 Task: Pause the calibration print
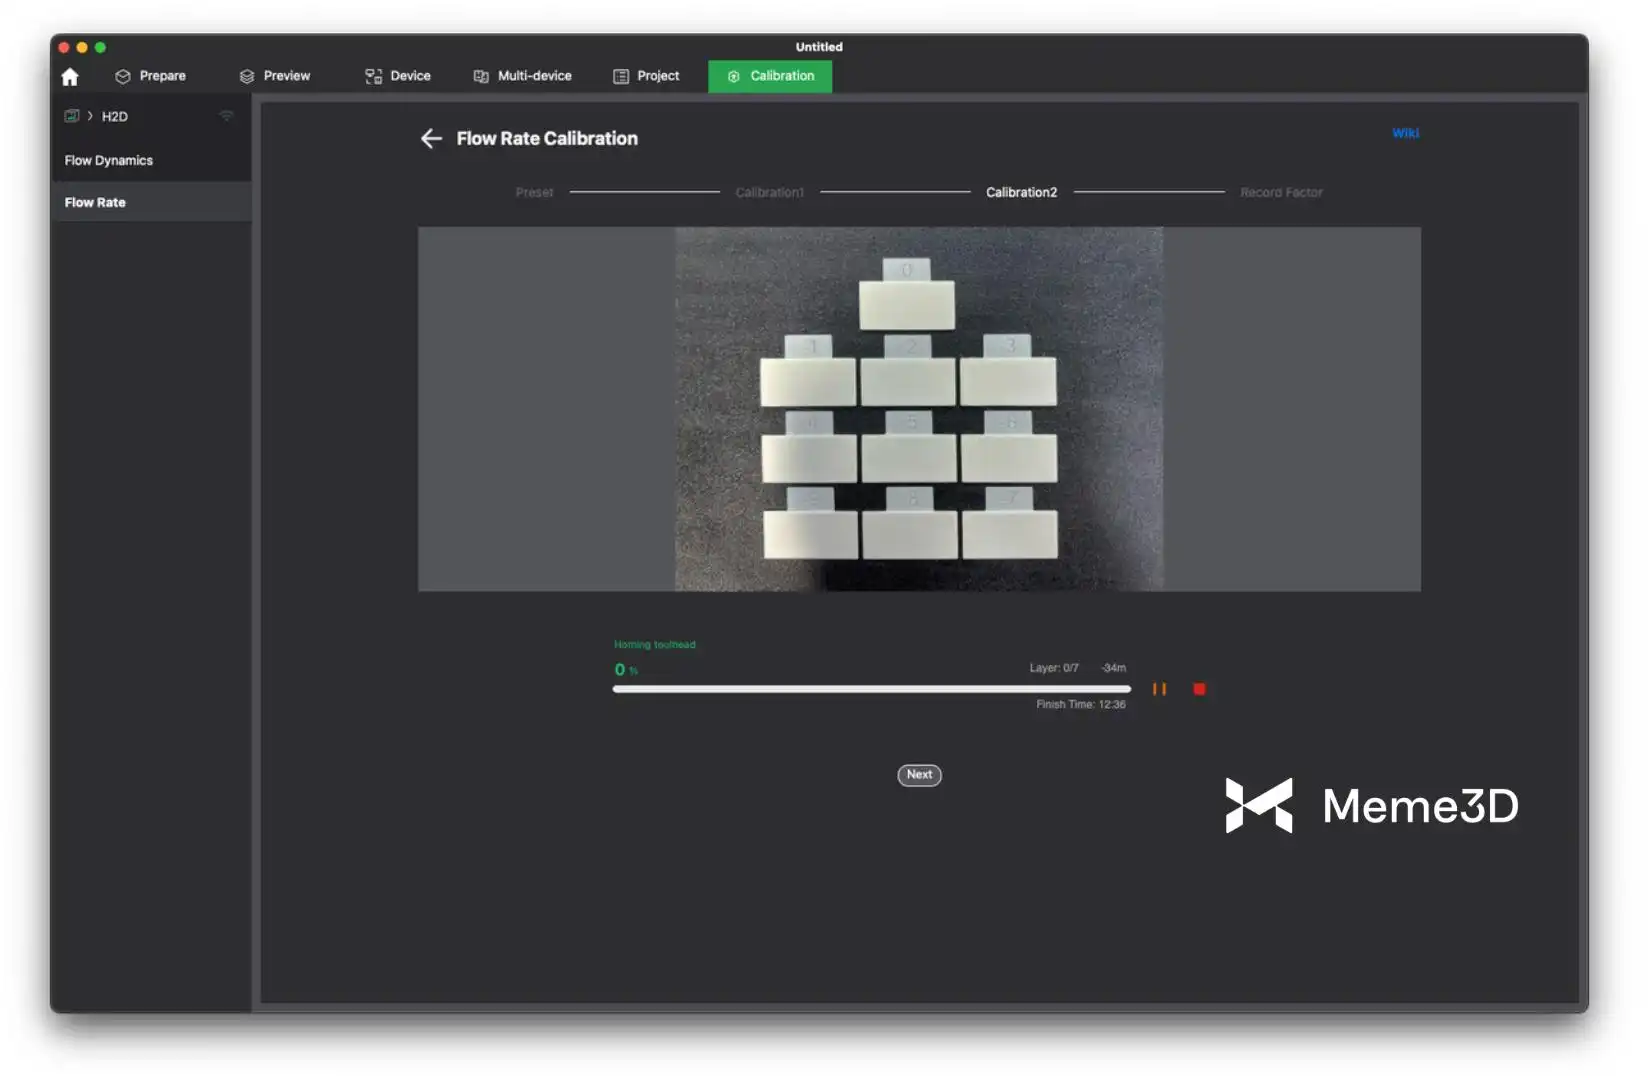(1159, 689)
